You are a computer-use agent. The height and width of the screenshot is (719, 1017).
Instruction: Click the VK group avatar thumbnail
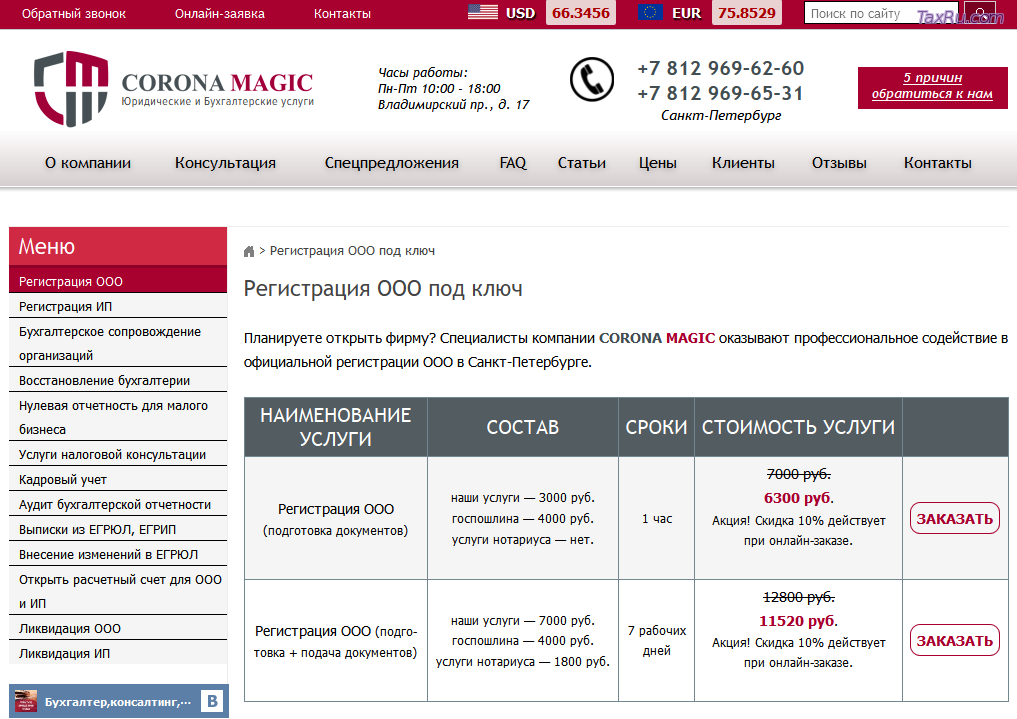tap(26, 701)
